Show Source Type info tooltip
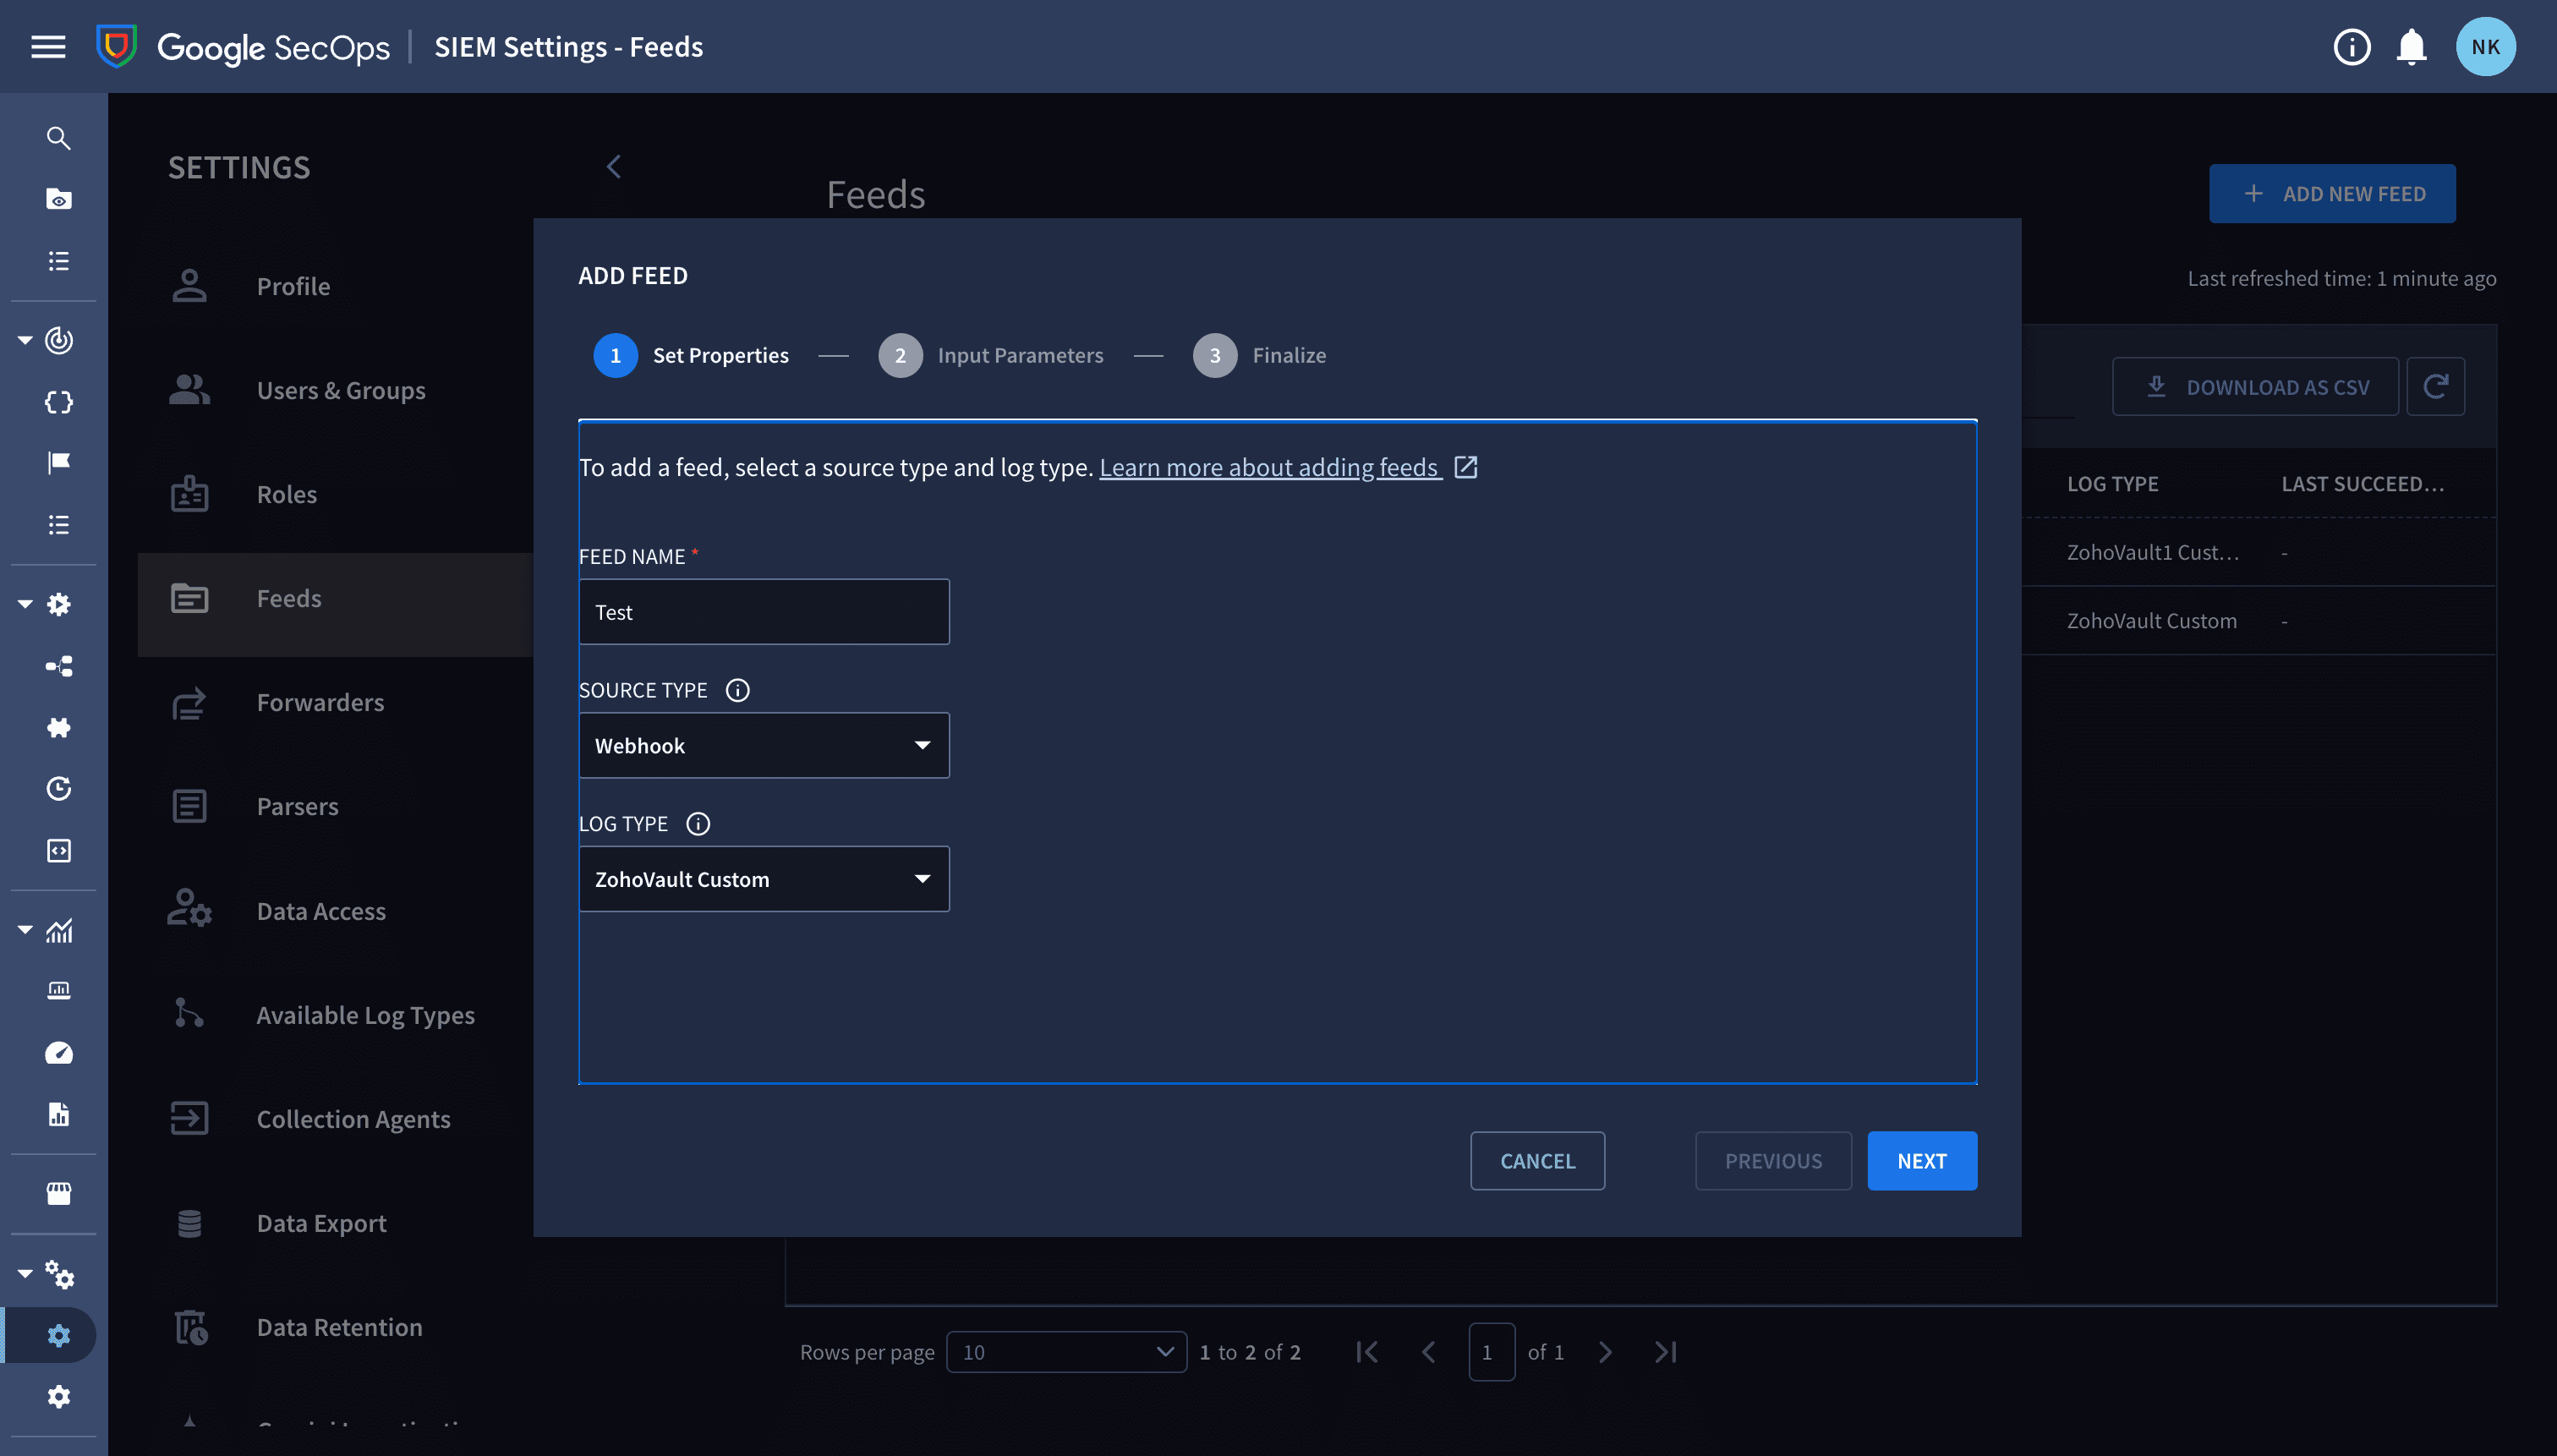Screen dimensions: 2557x1456 click(x=737, y=690)
